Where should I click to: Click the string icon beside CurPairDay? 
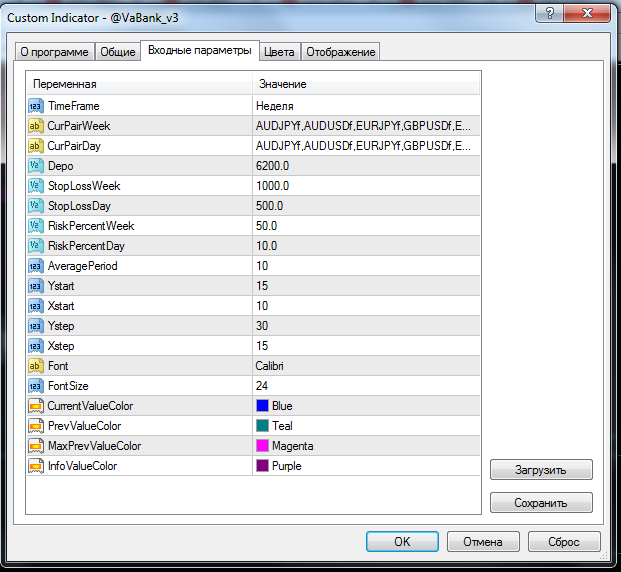click(36, 146)
